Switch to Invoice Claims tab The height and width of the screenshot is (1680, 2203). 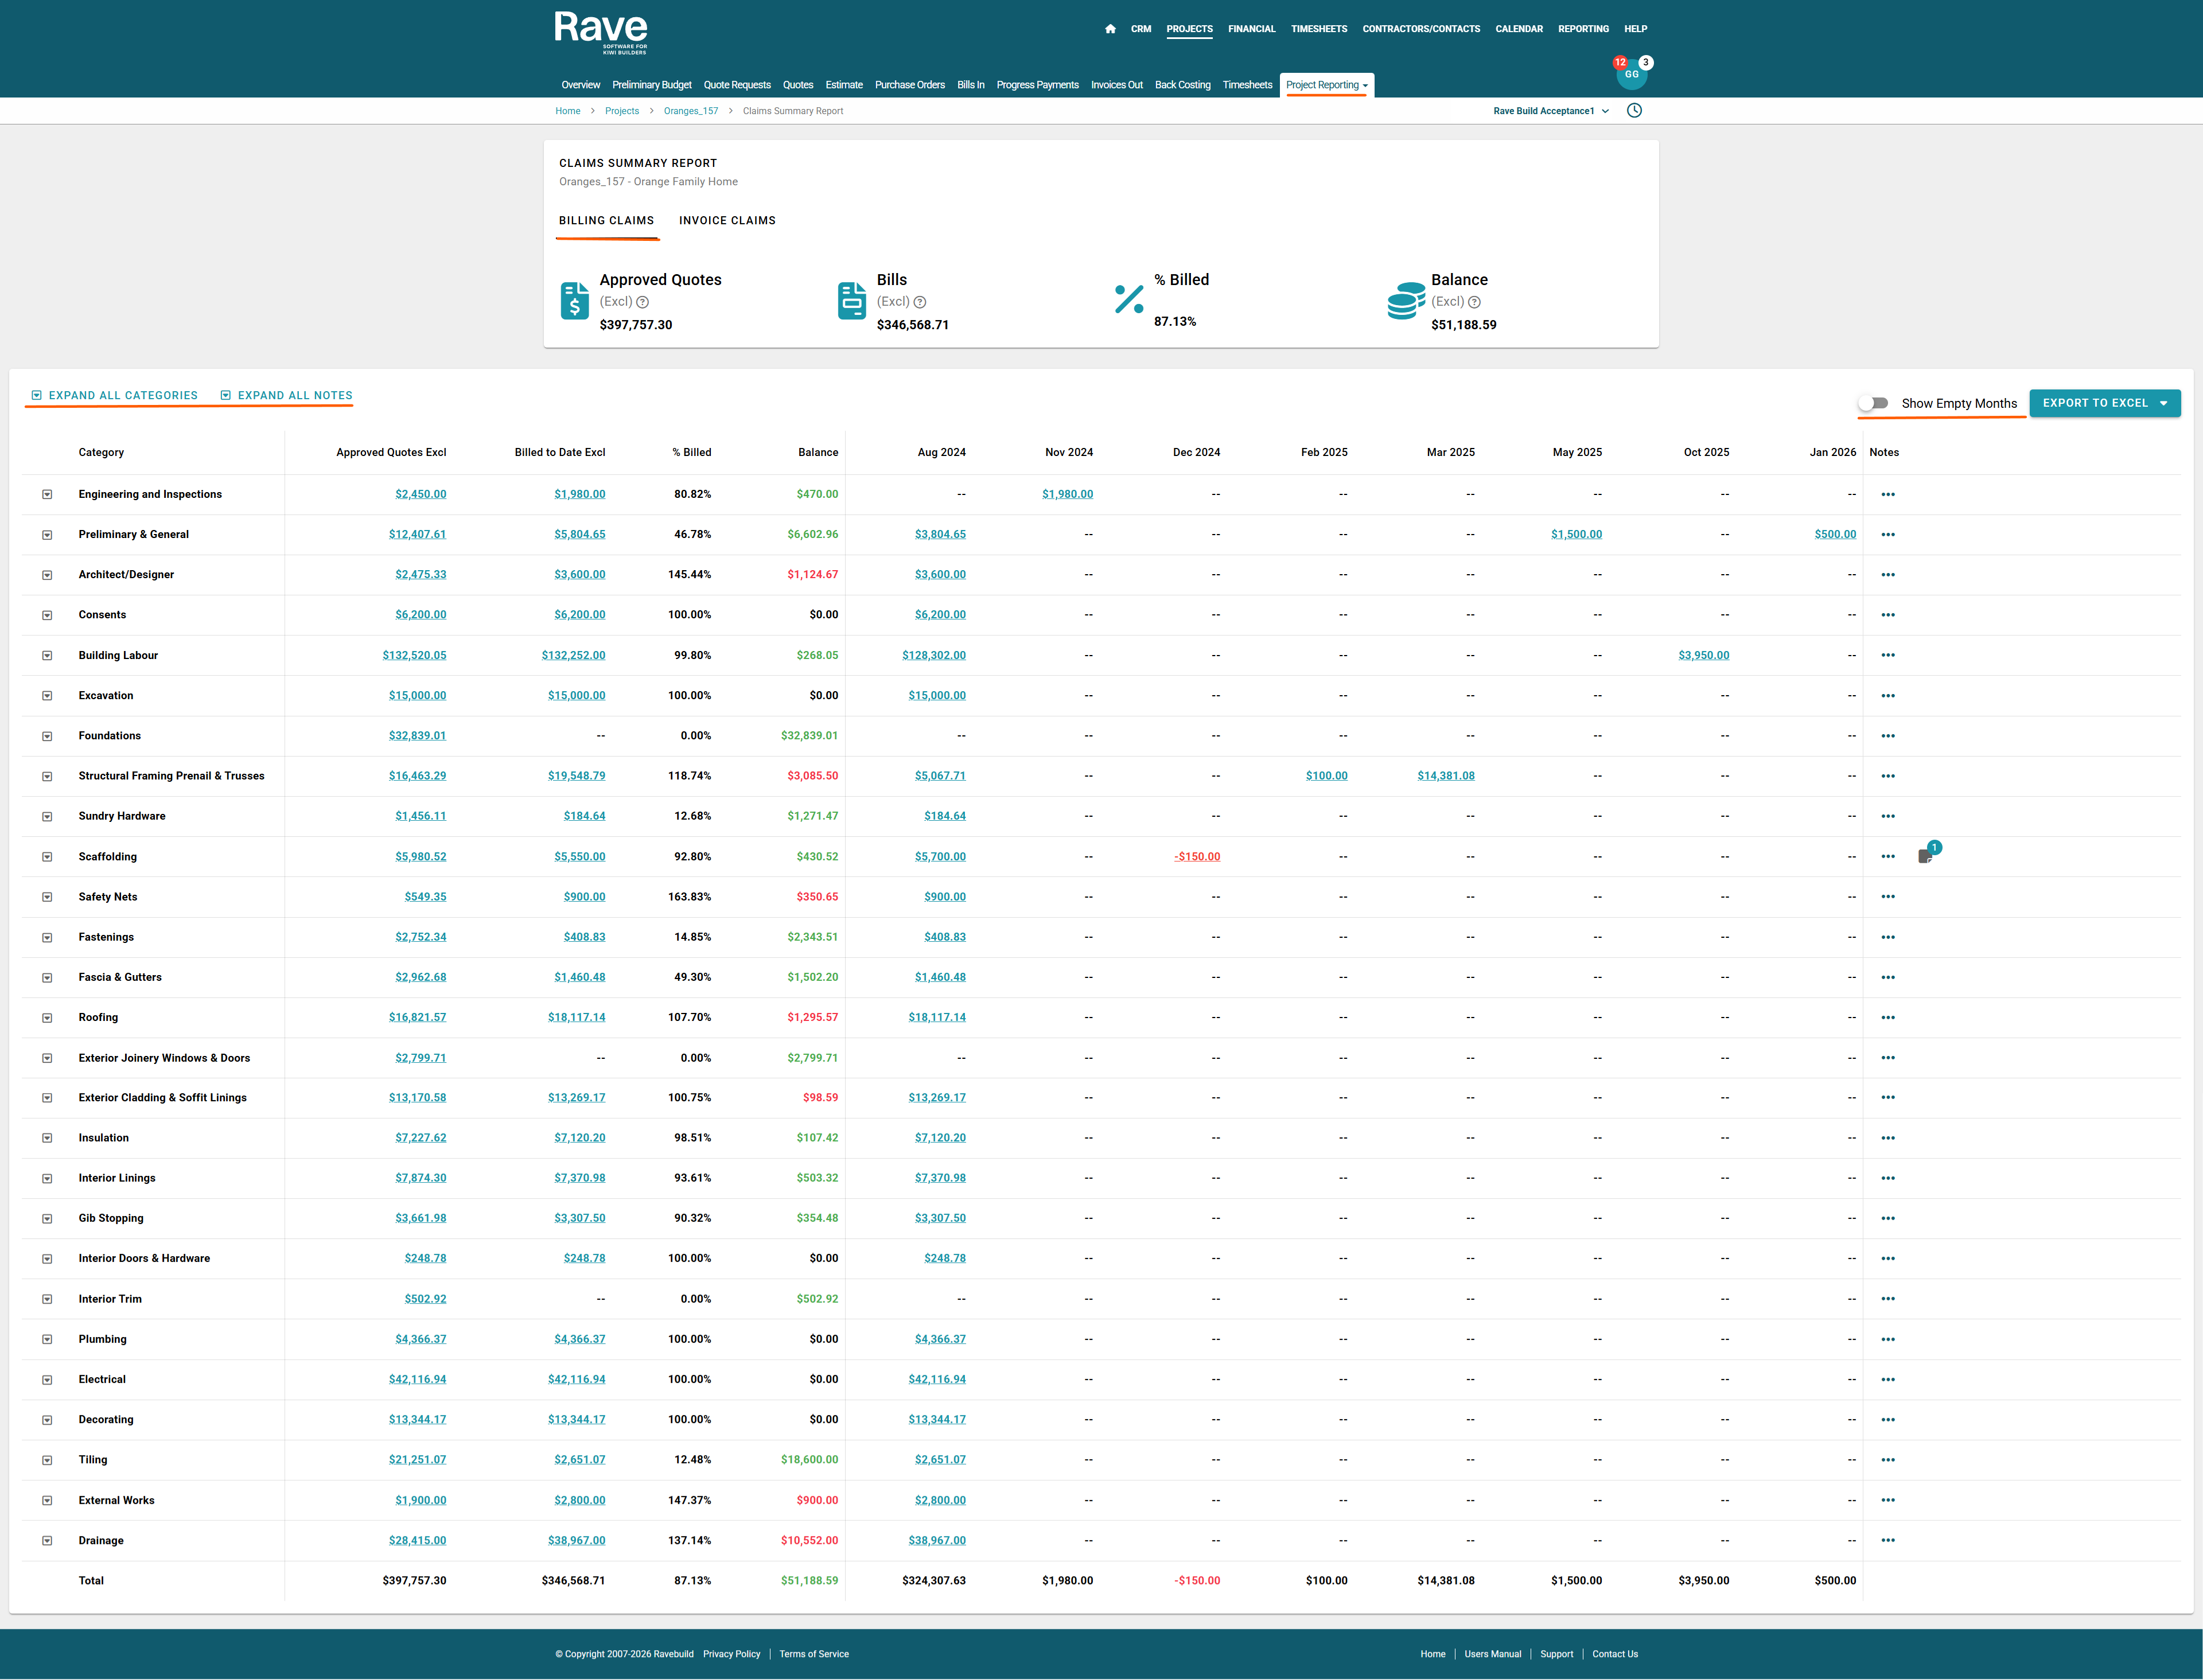[727, 220]
